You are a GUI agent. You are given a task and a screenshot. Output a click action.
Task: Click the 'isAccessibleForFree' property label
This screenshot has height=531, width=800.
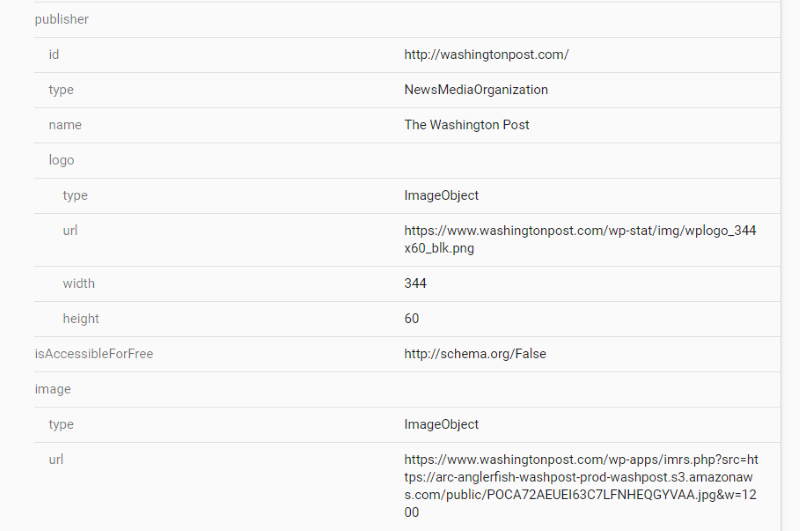pyautogui.click(x=94, y=354)
